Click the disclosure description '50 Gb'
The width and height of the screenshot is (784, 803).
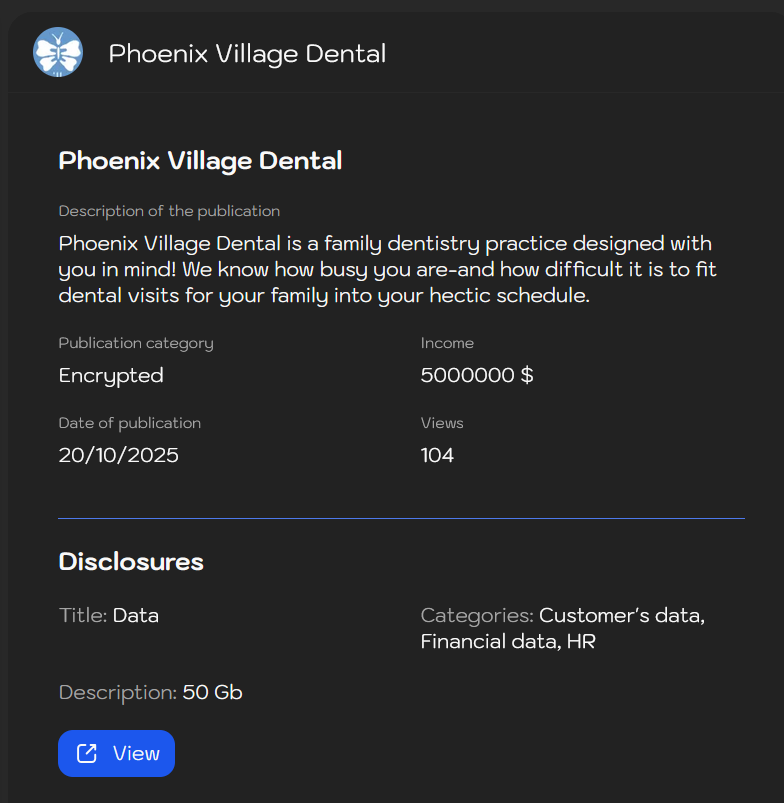click(x=211, y=692)
